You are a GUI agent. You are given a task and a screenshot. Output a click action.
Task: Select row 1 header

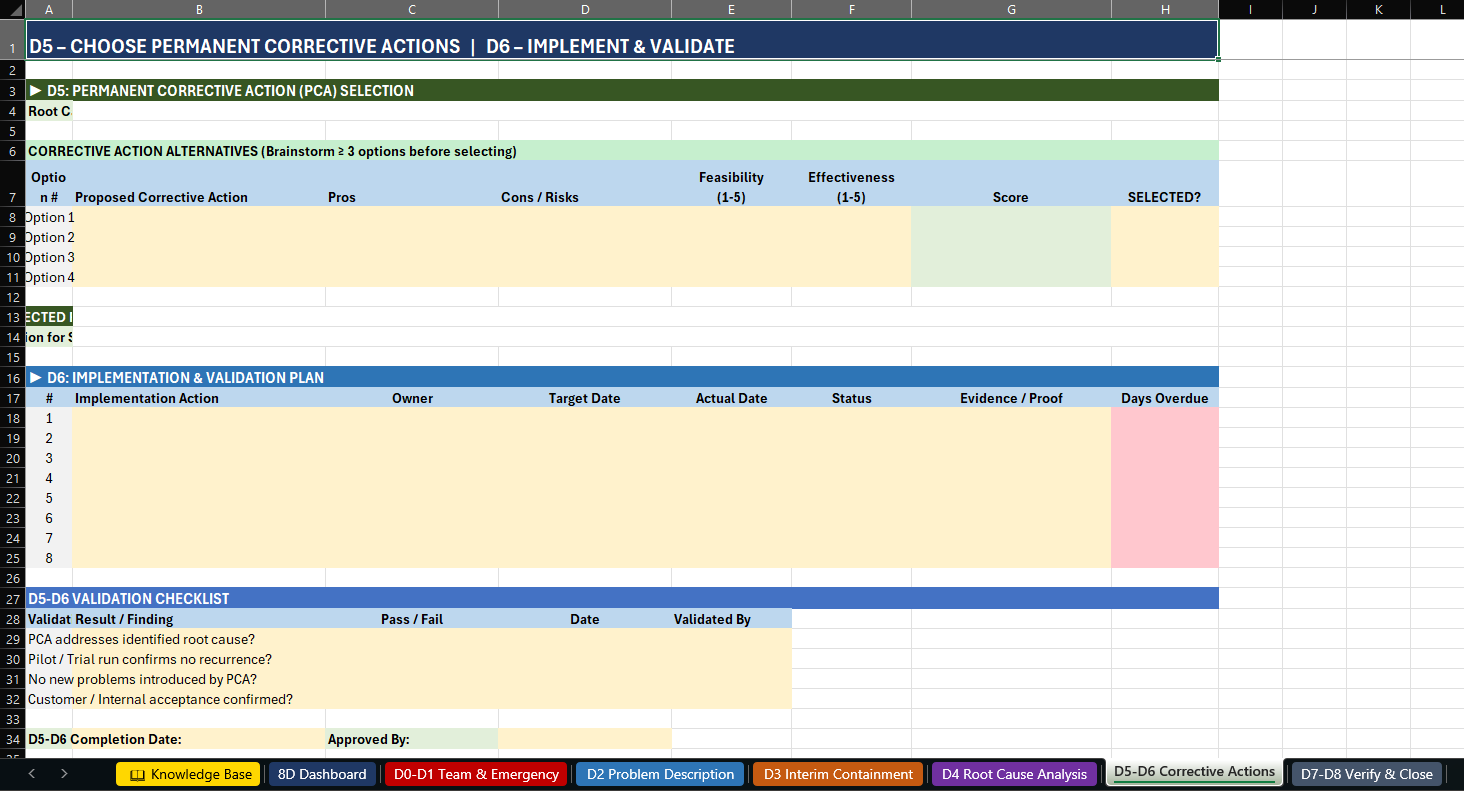[x=11, y=46]
